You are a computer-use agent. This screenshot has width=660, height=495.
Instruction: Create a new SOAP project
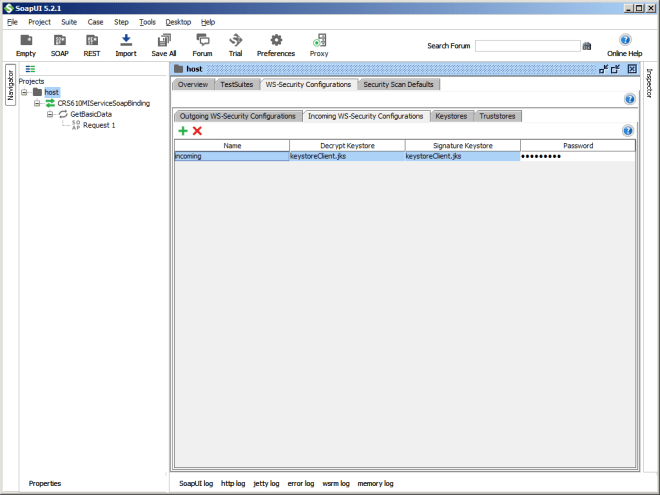click(x=60, y=44)
